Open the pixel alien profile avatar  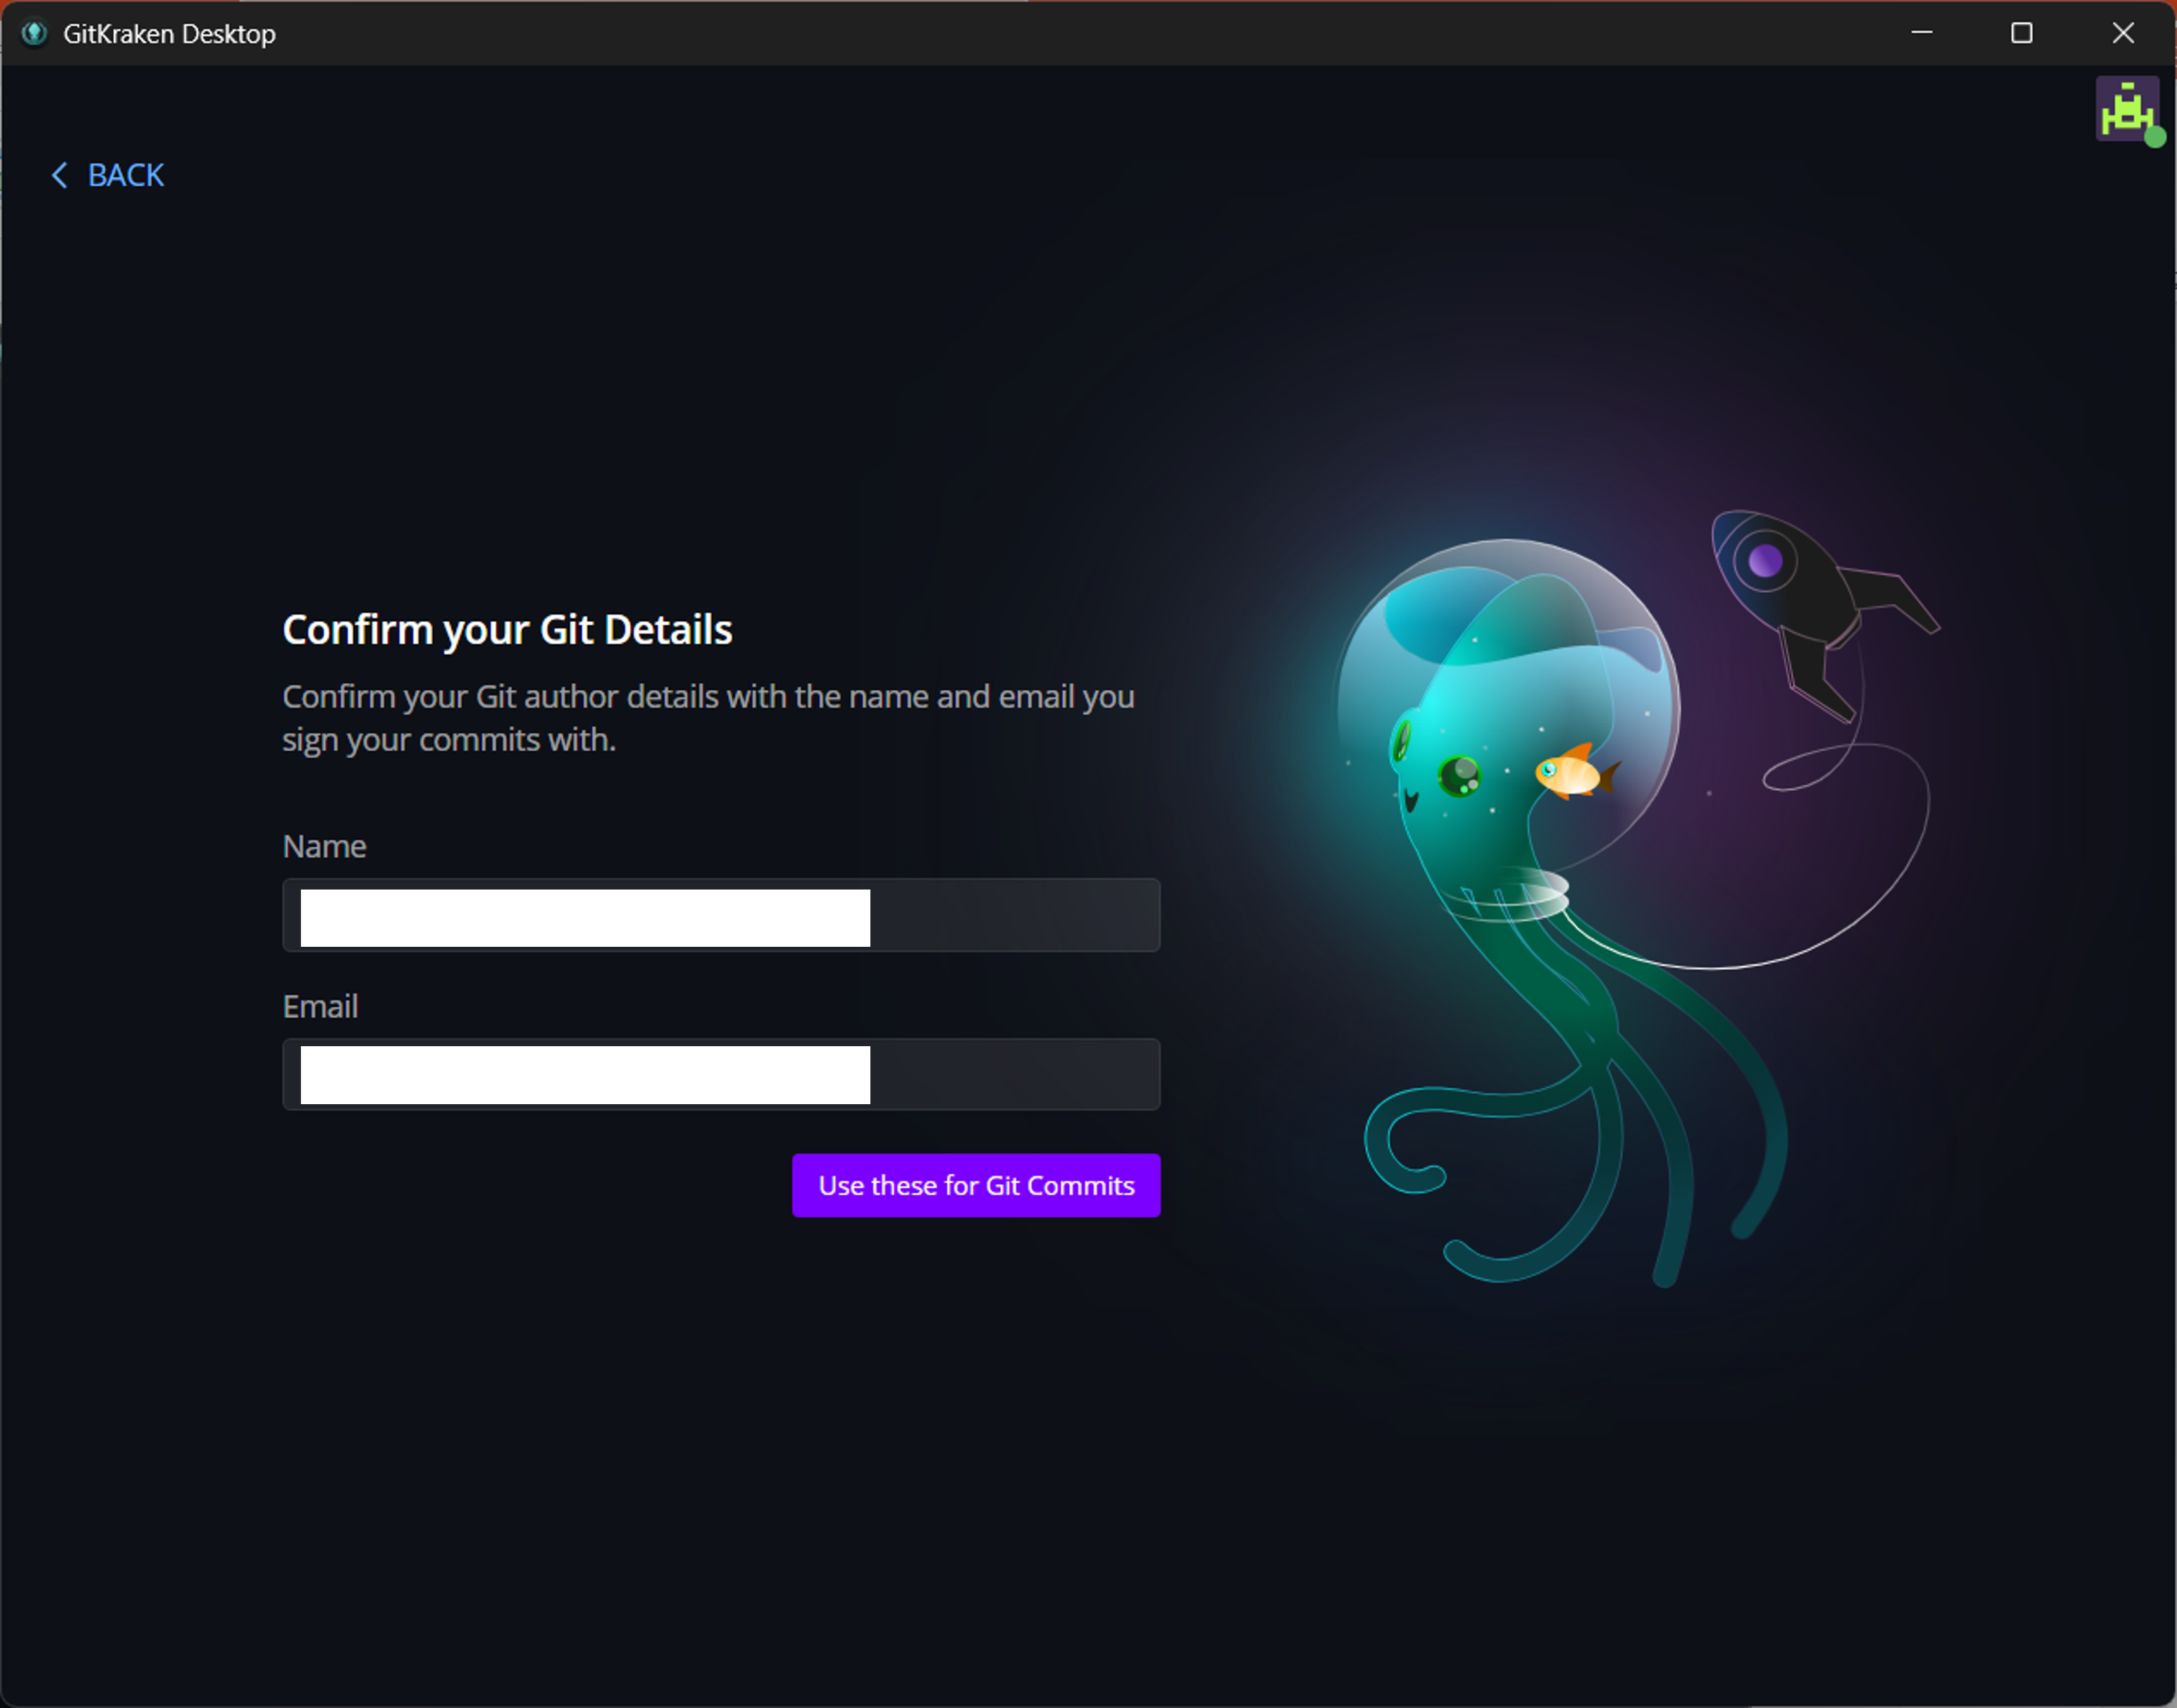coord(2125,108)
